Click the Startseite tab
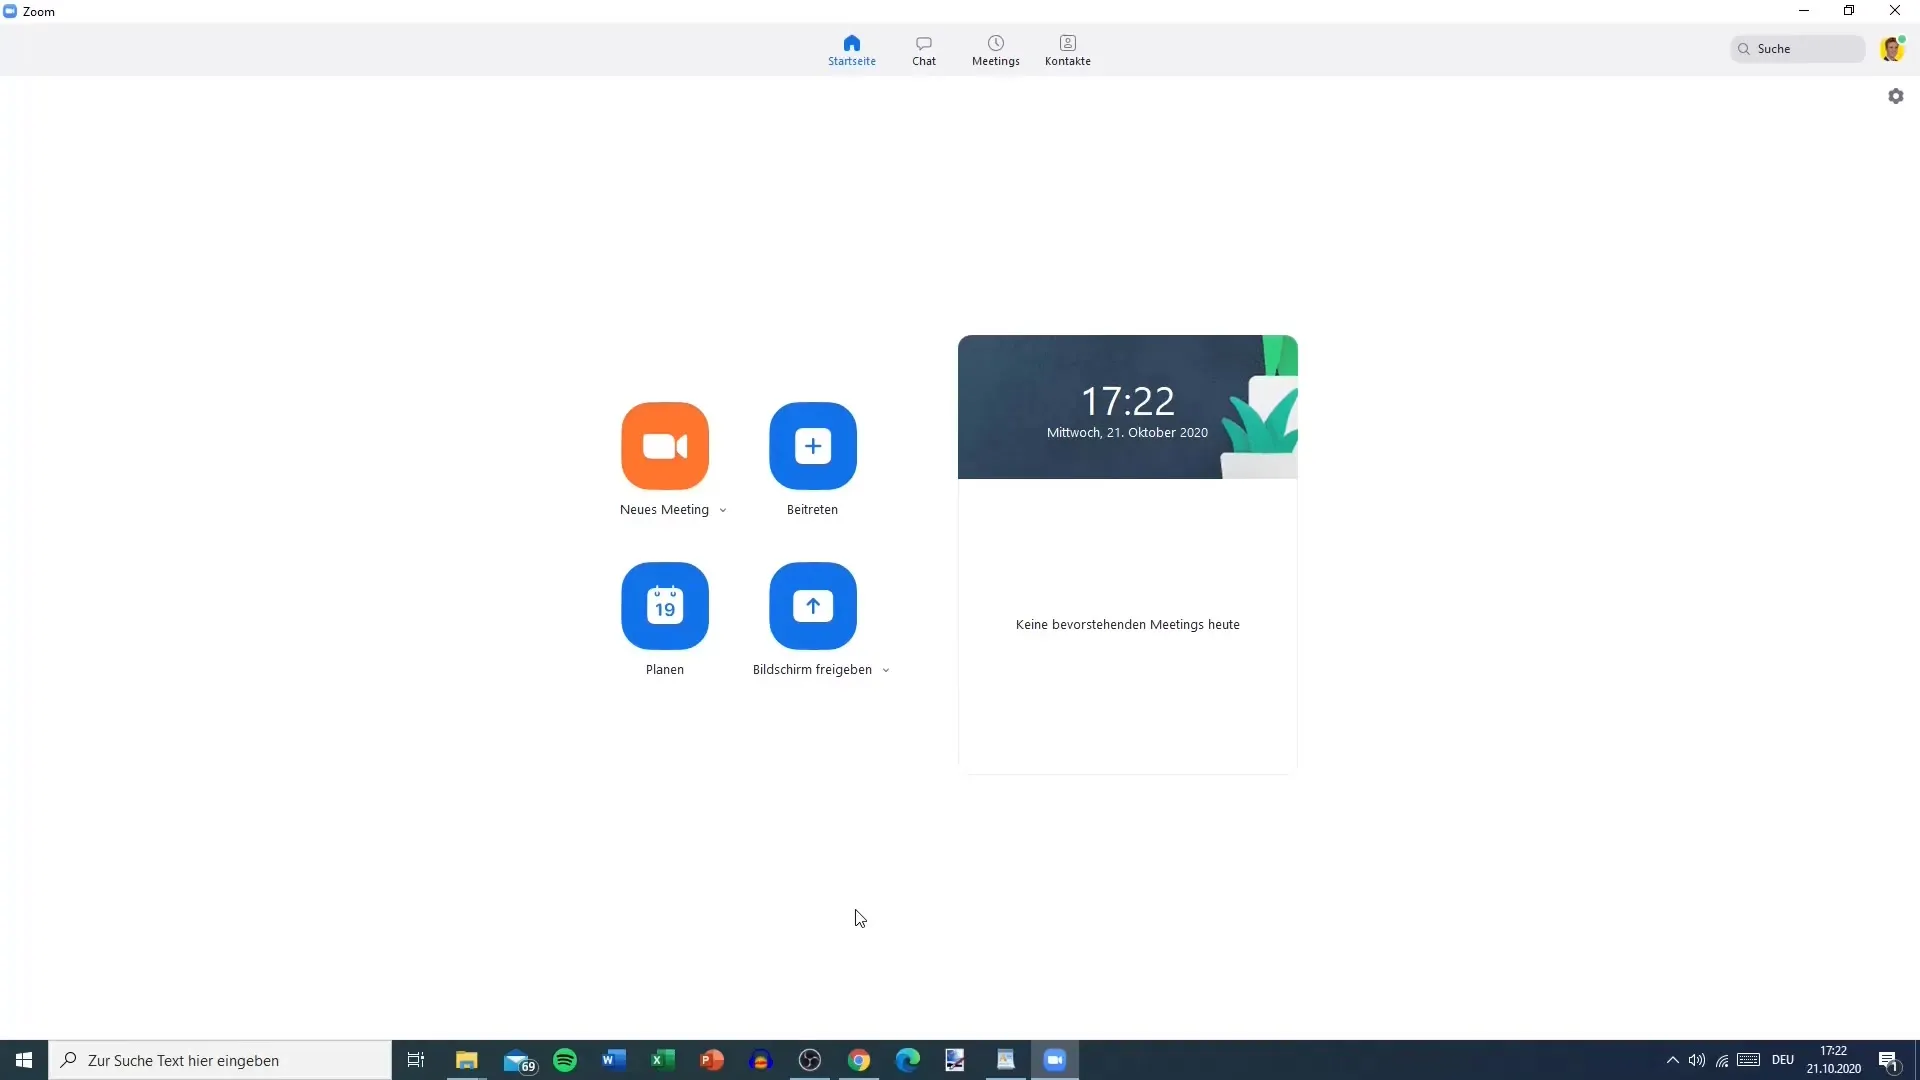Screen dimensions: 1920x1080 click(851, 49)
